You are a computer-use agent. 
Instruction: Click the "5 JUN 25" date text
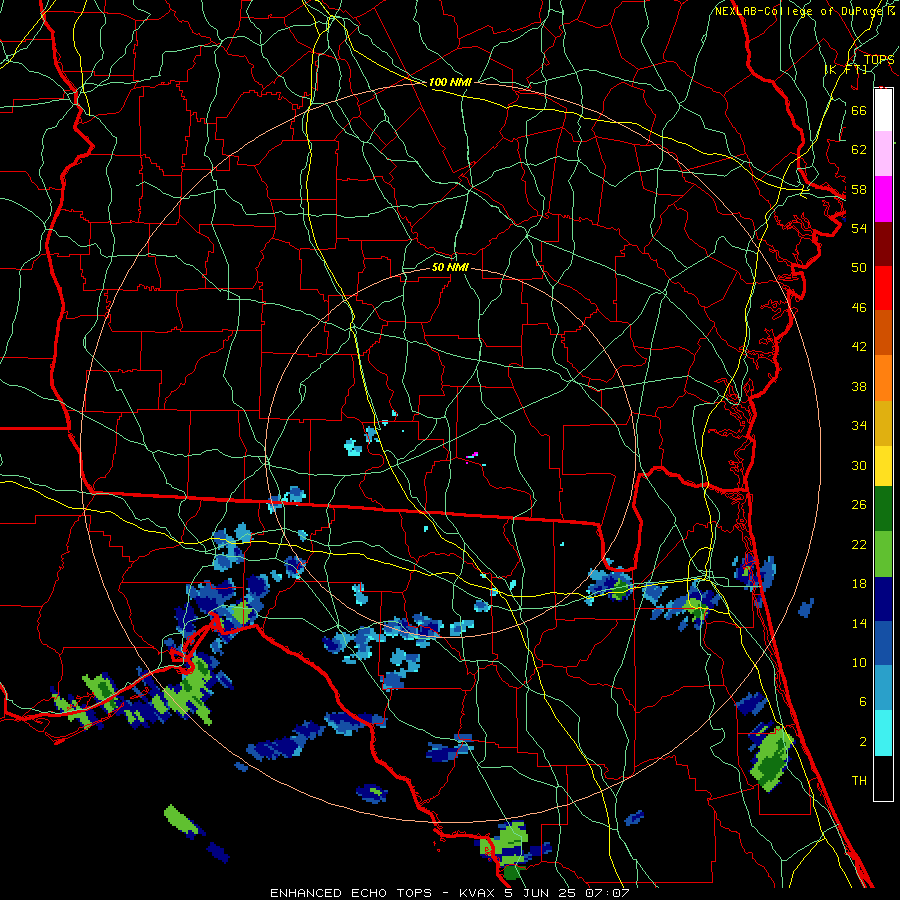click(x=541, y=893)
